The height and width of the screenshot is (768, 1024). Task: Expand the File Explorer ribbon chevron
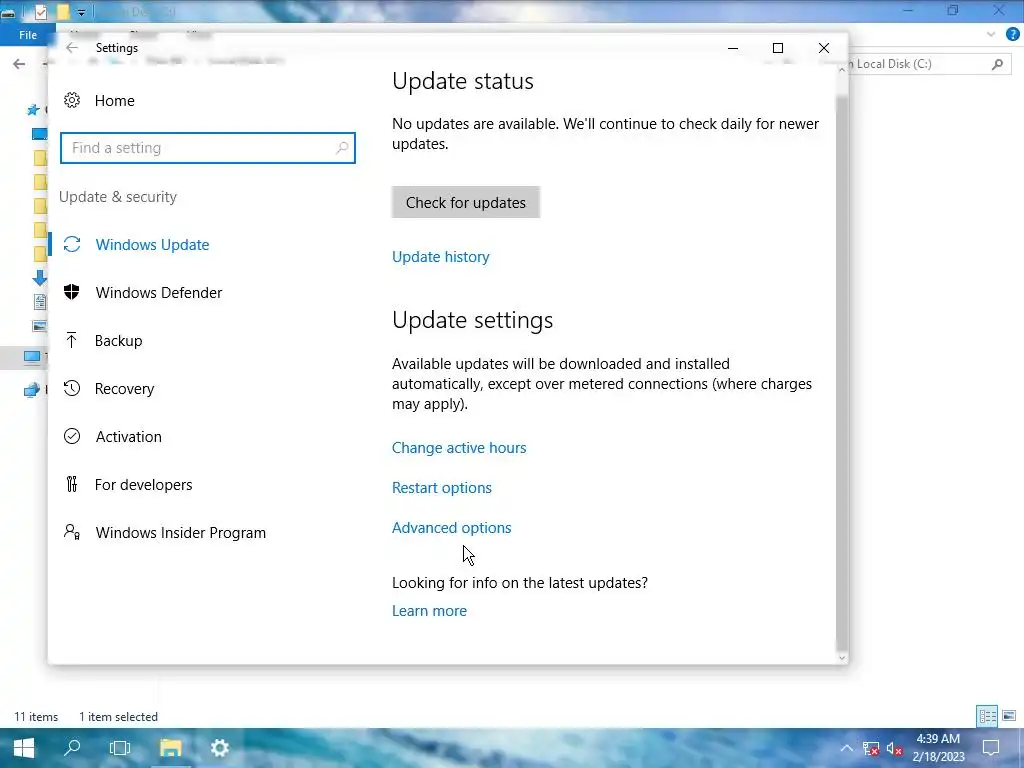pos(991,35)
